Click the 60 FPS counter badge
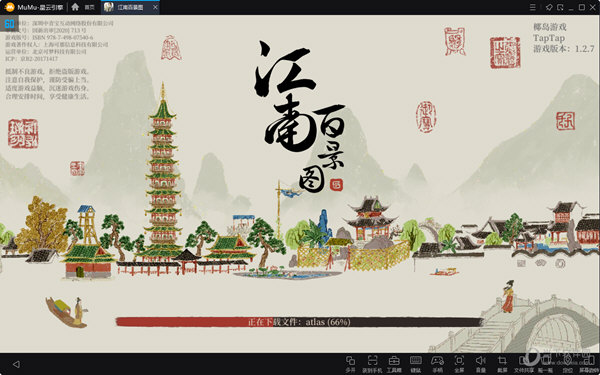This screenshot has height=375, width=600. coord(9,24)
